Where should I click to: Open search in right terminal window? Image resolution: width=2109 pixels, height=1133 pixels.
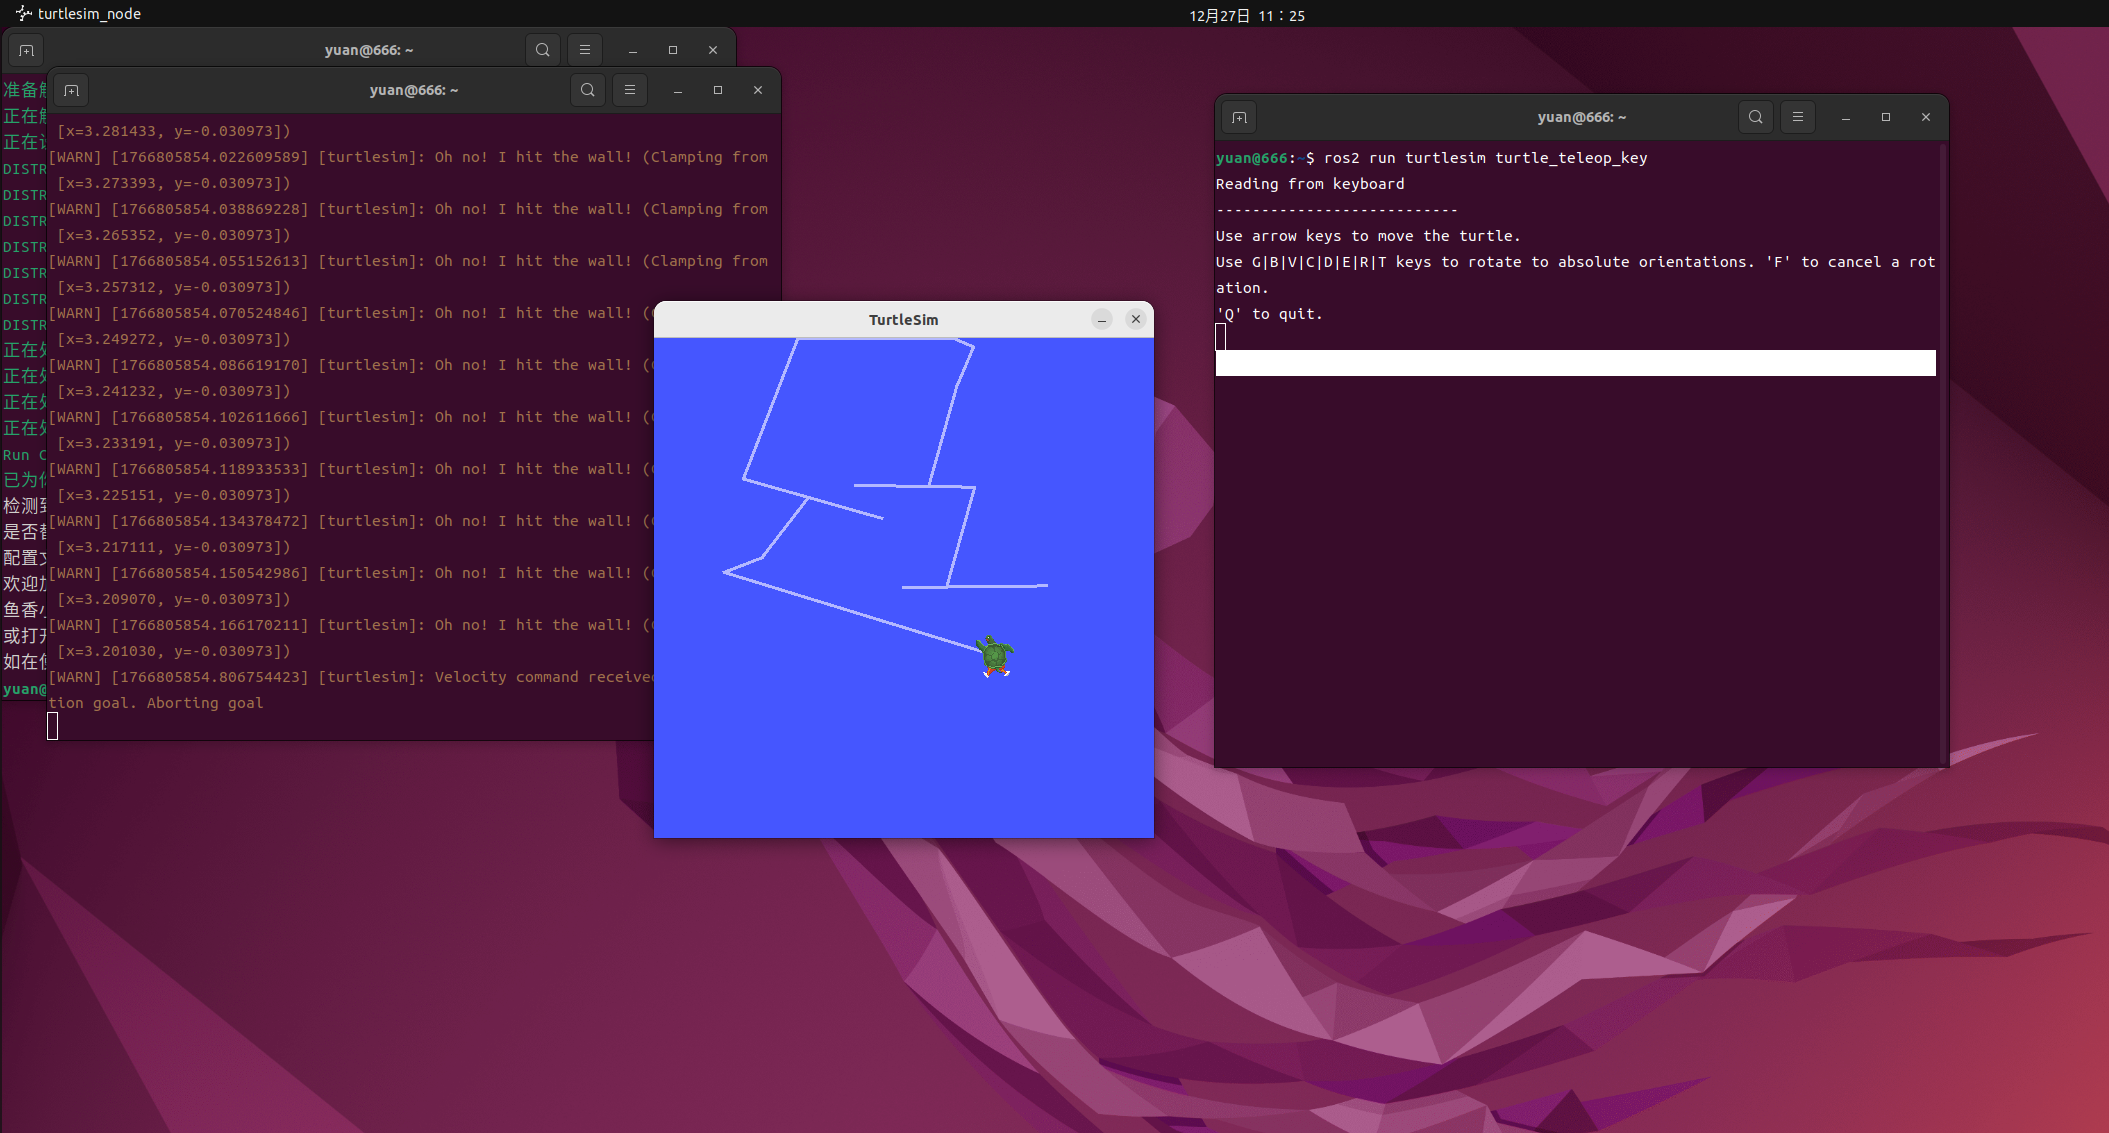click(x=1755, y=118)
